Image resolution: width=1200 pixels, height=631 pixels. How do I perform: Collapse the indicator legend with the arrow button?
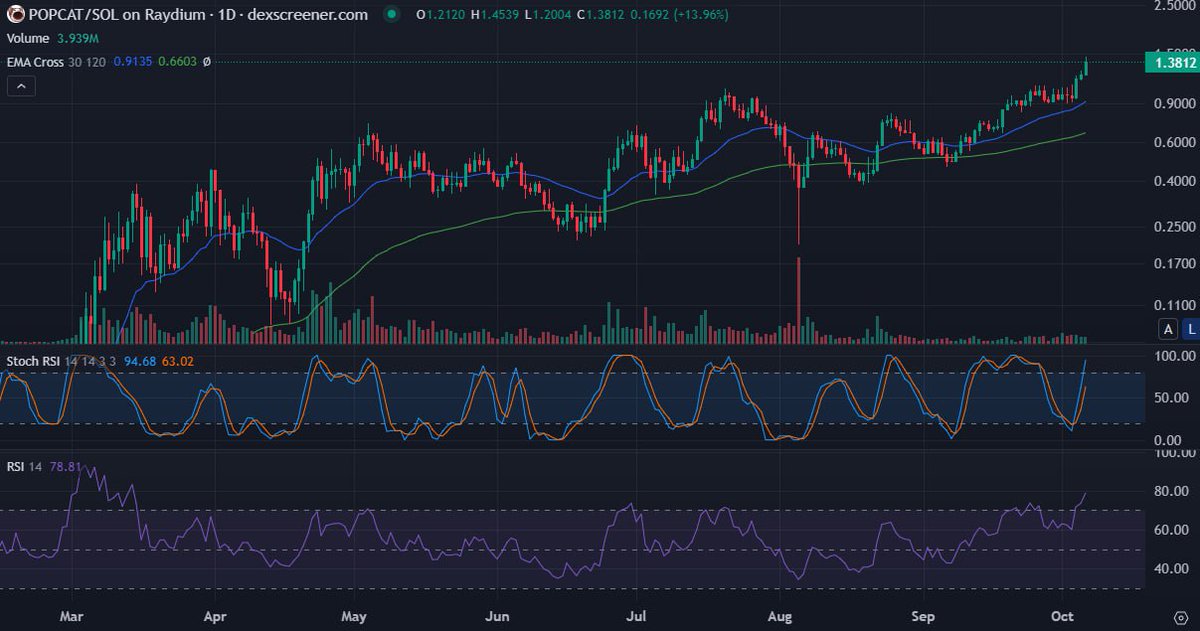[x=21, y=86]
